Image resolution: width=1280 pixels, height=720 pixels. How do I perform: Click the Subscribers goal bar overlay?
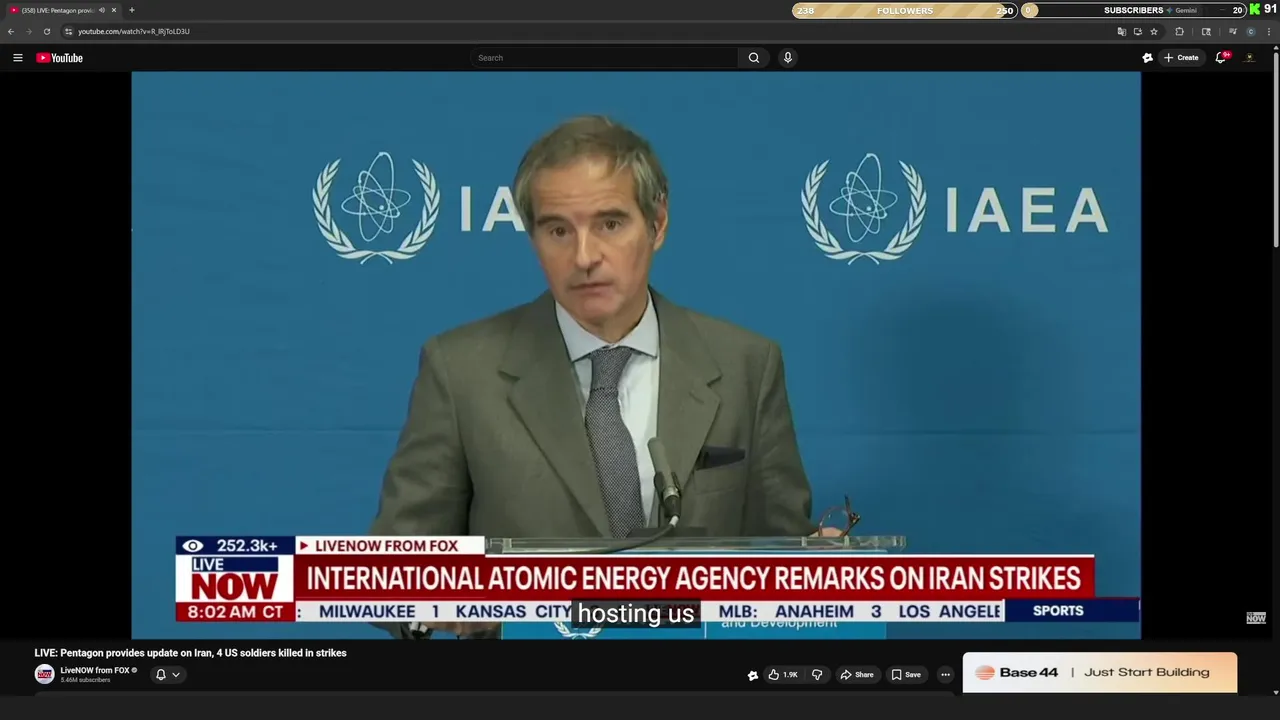point(1133,10)
